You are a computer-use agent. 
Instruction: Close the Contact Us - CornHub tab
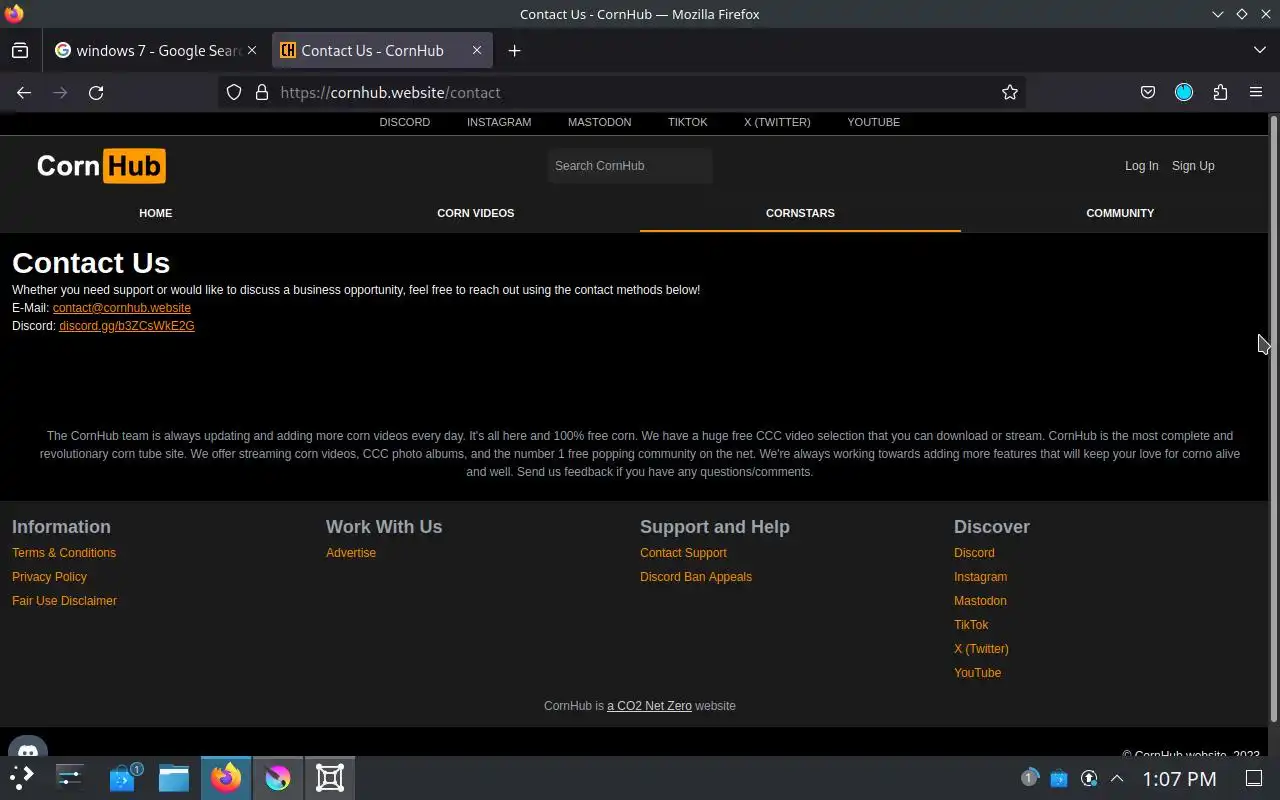coord(477,50)
